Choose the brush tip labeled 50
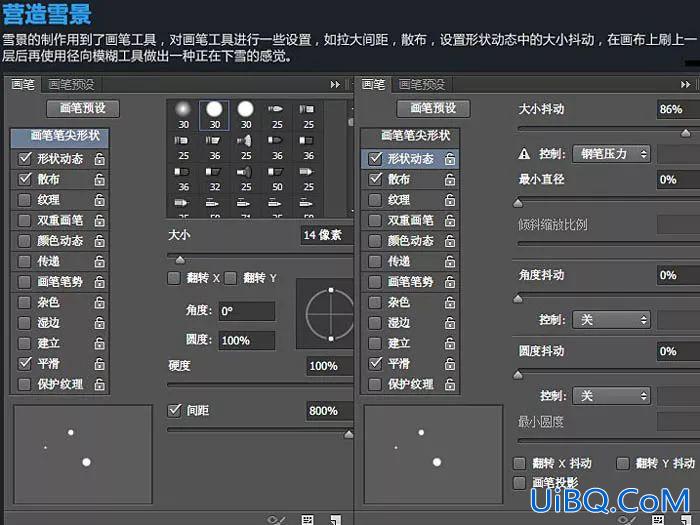The width and height of the screenshot is (700, 525). 277,179
